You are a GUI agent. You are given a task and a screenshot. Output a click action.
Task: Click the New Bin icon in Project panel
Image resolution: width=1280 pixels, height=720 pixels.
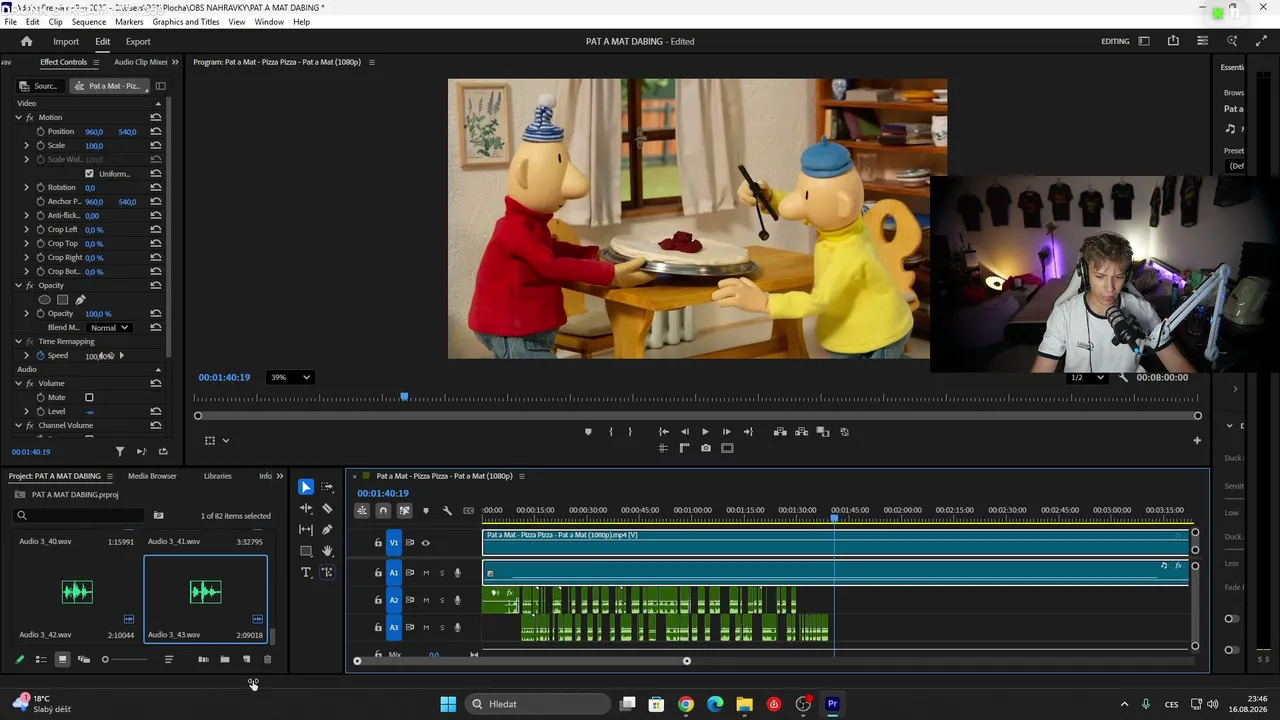225,659
